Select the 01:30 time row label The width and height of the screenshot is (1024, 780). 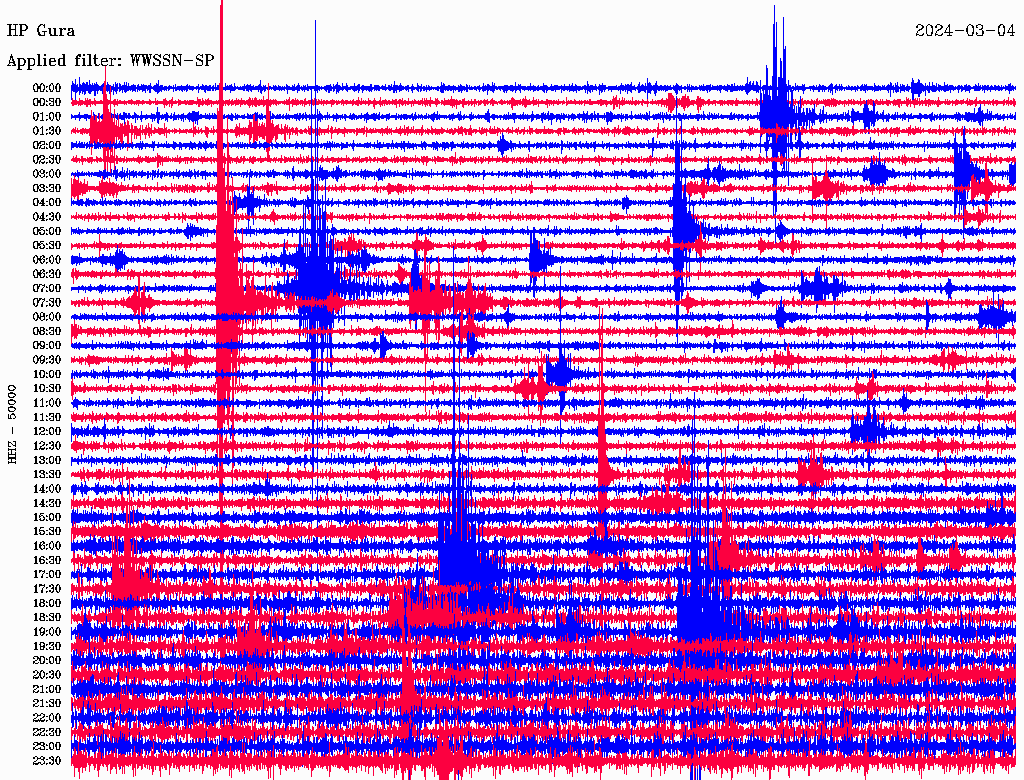pyautogui.click(x=46, y=131)
